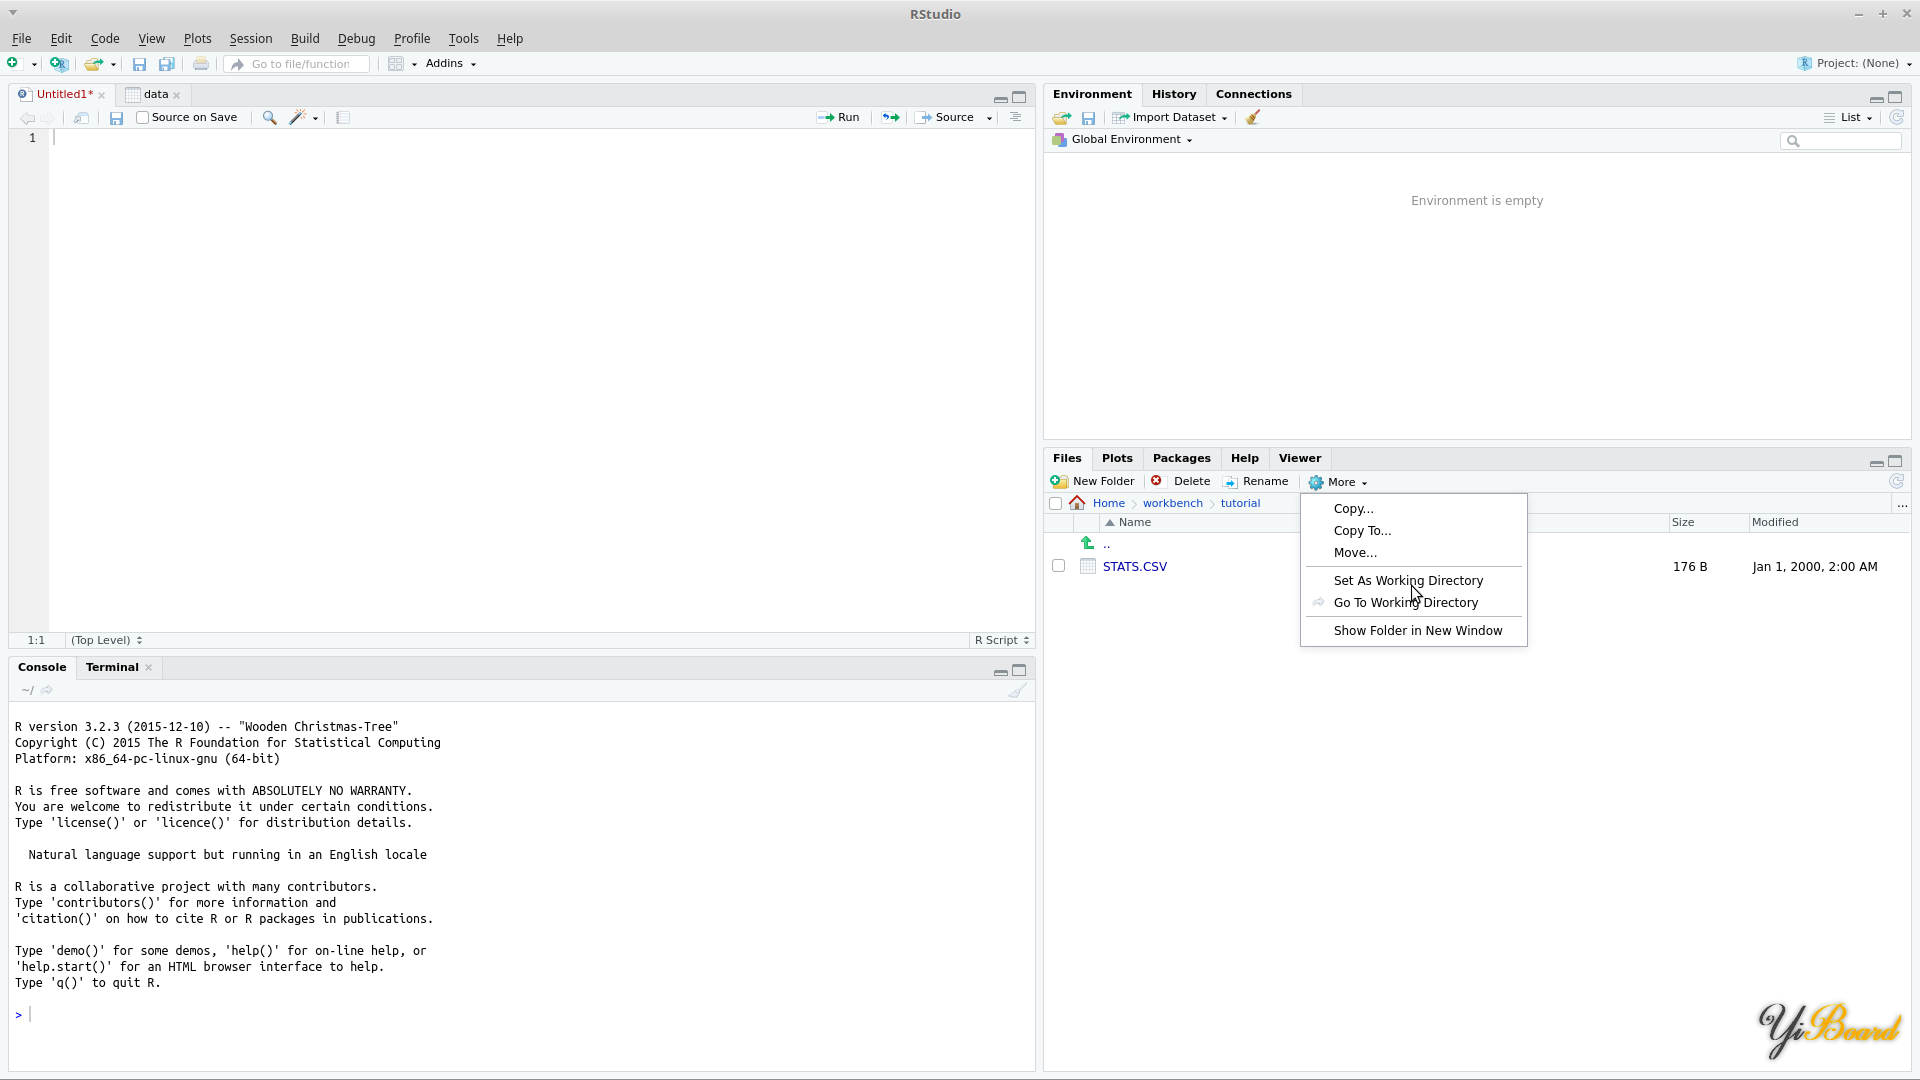
Task: Click the Rename button
Action: pyautogui.click(x=1256, y=482)
